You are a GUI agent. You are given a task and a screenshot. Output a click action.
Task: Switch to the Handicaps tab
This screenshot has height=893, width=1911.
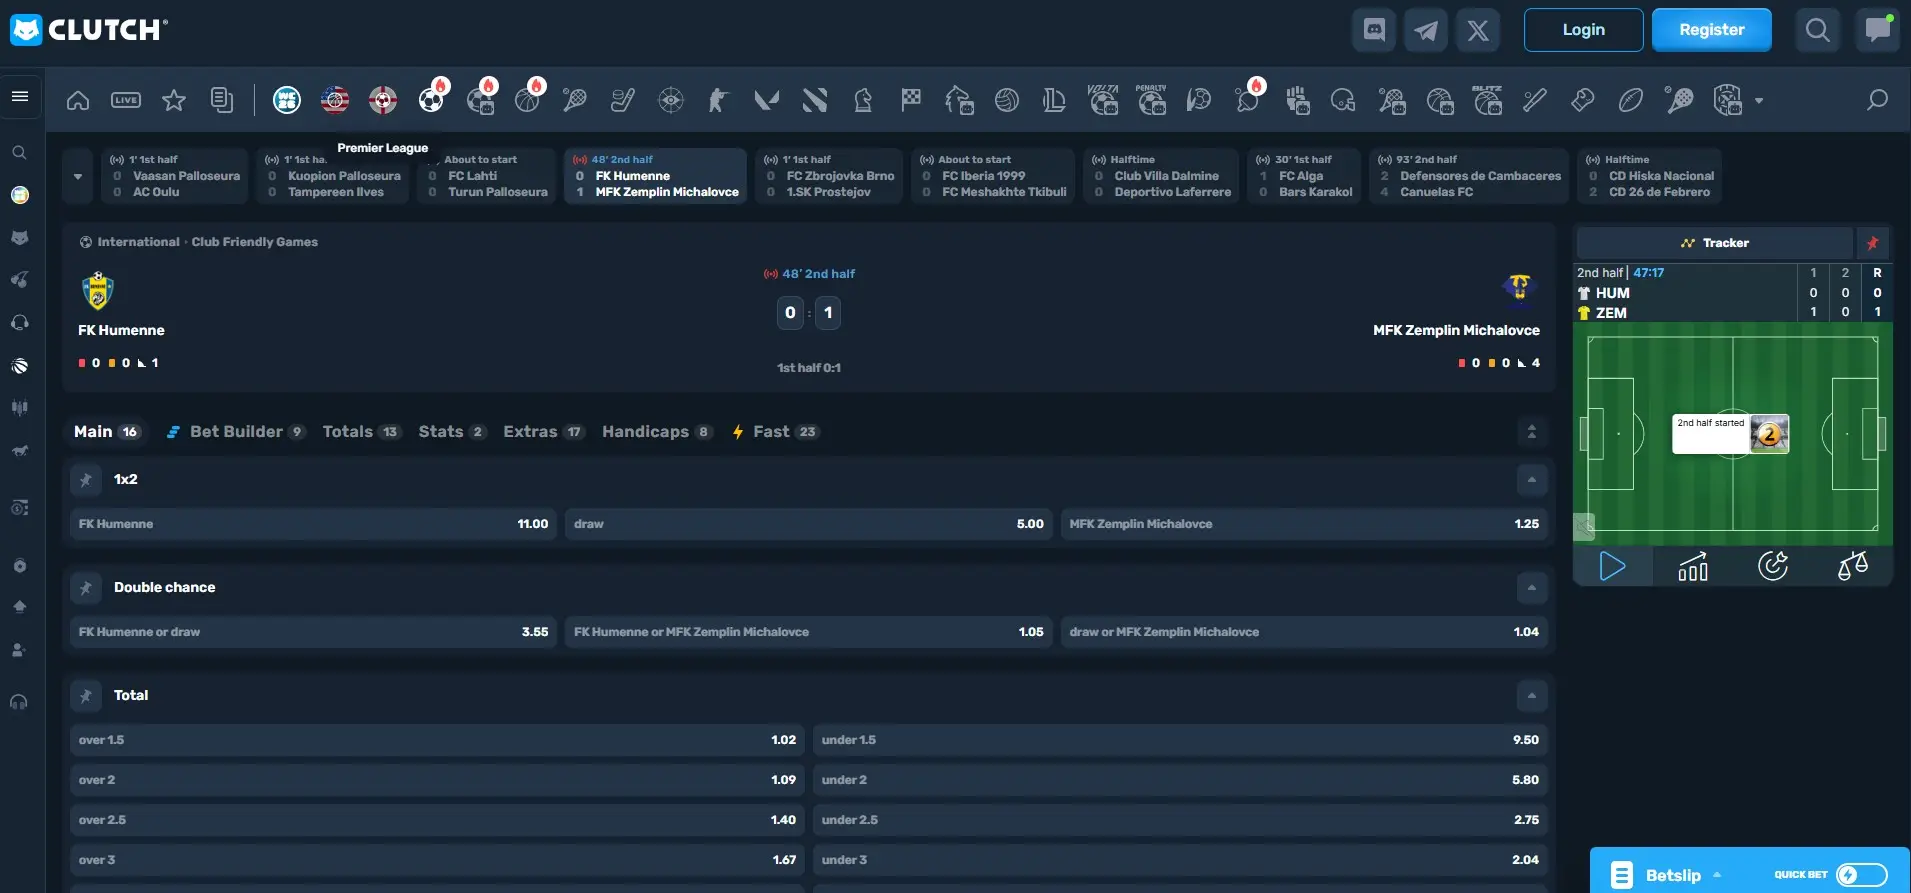click(x=657, y=432)
